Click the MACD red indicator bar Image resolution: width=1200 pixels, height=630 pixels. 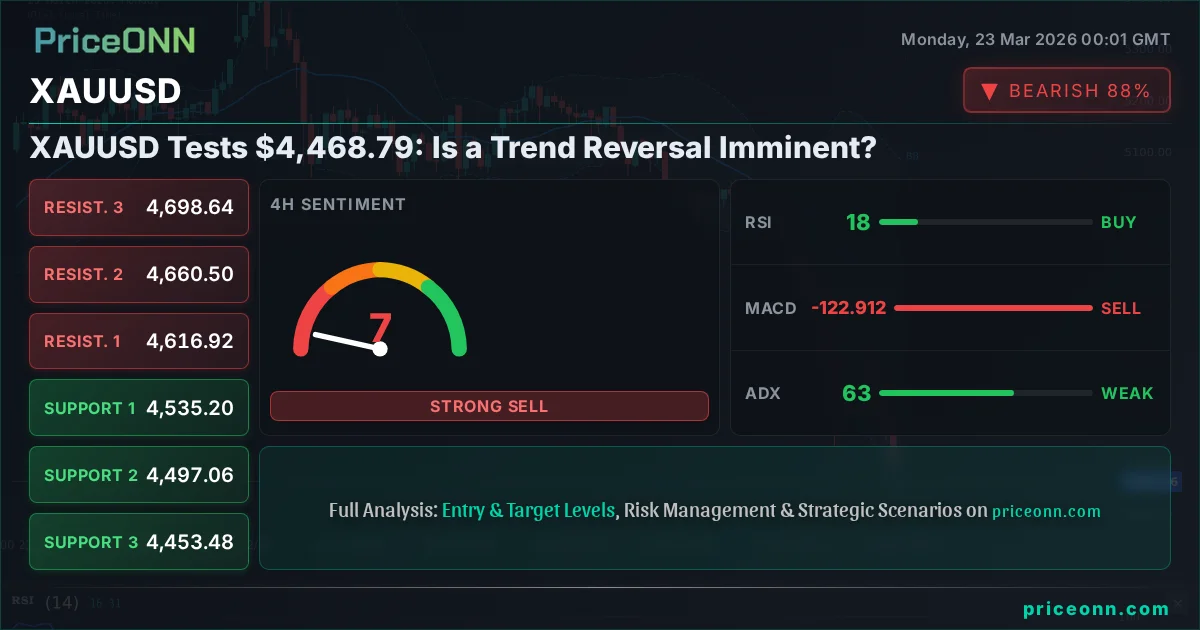pos(993,308)
